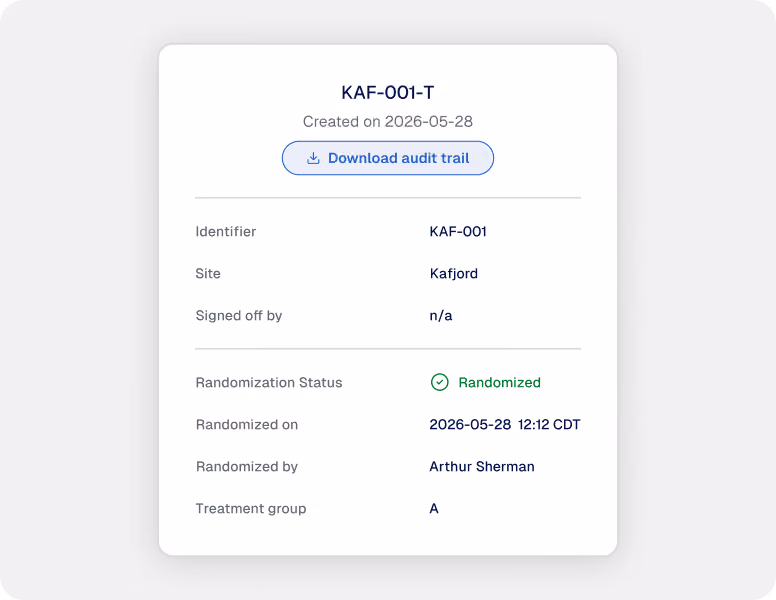Click the Randomized on label
Screen dimensions: 776x600
pyautogui.click(x=246, y=424)
